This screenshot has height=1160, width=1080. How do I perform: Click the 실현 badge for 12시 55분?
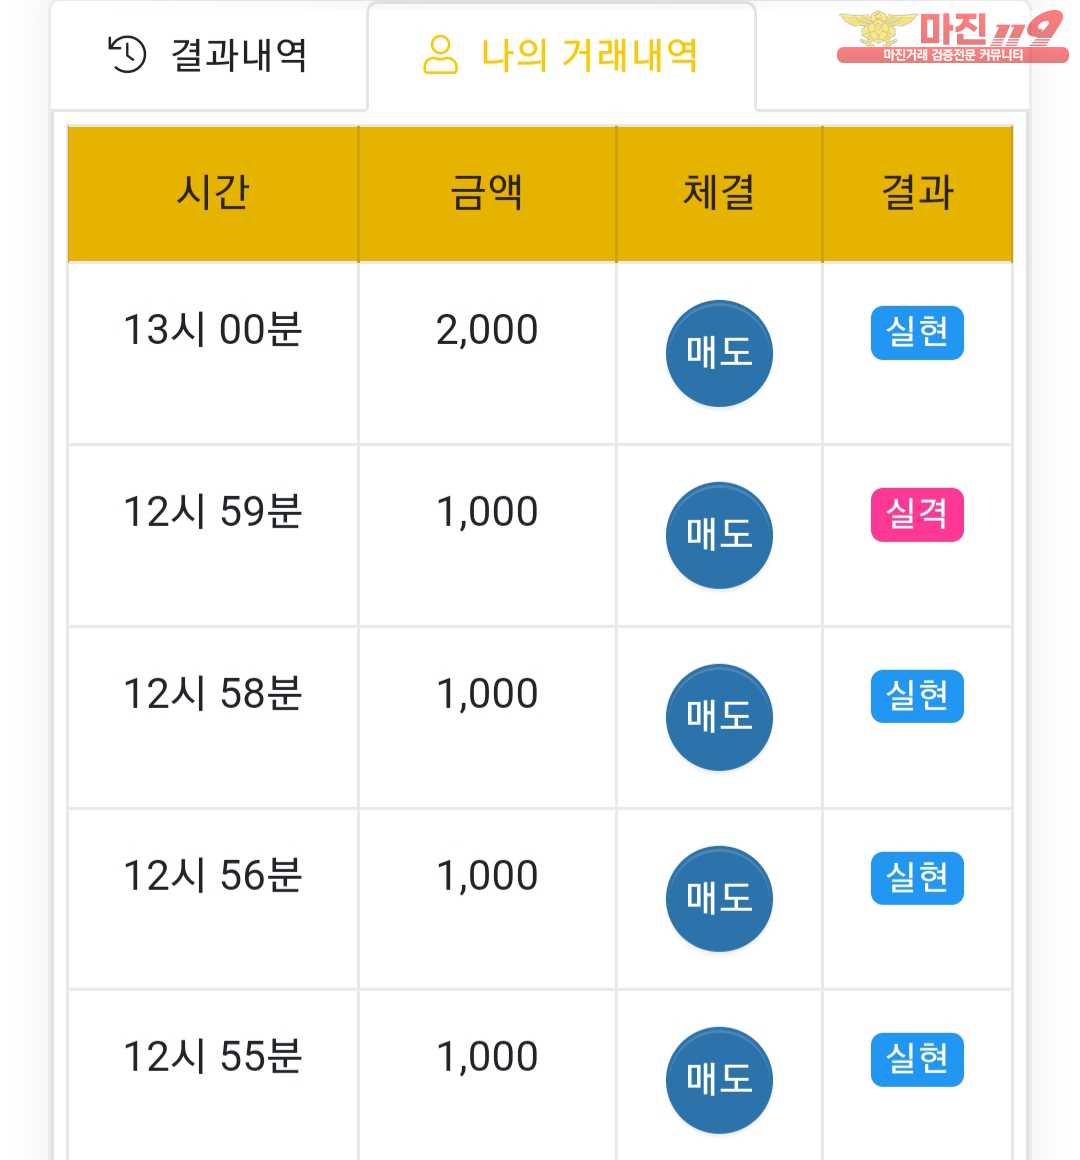(917, 1058)
